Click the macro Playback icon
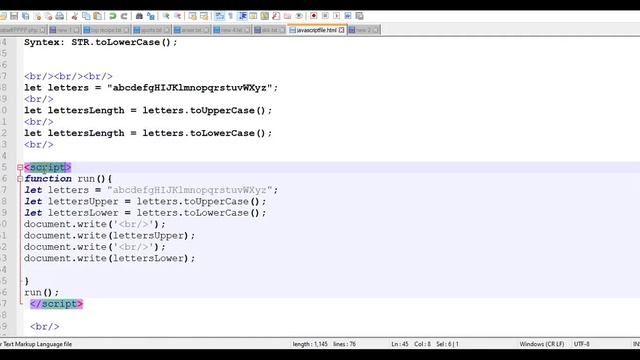The width and height of the screenshot is (640, 360). click(x=337, y=16)
